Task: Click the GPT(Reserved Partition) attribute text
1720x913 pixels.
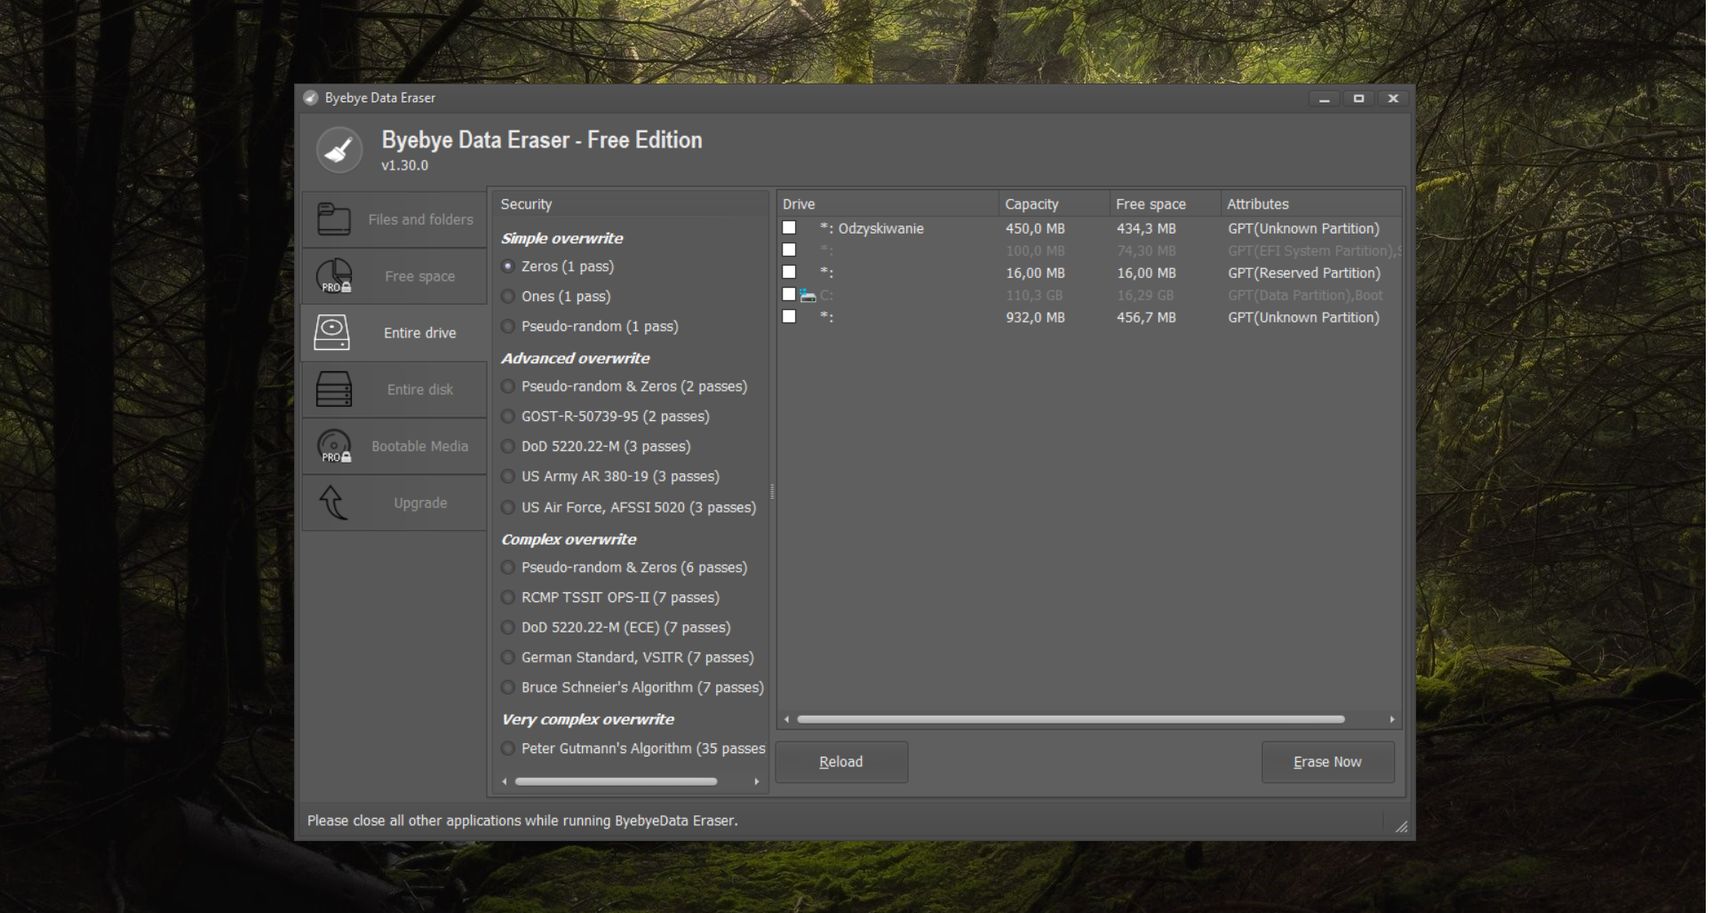Action: (1304, 273)
